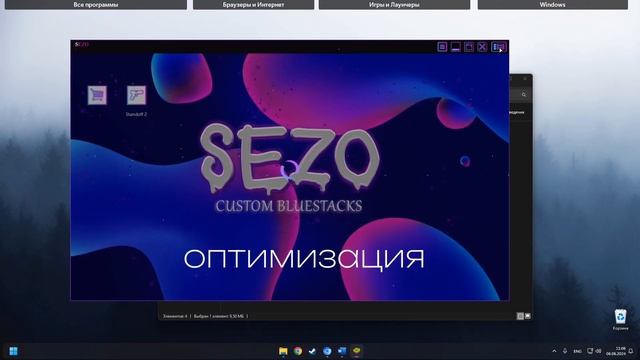
Task: Toggle the BlueStacks sidebar panel icon
Action: click(x=498, y=47)
